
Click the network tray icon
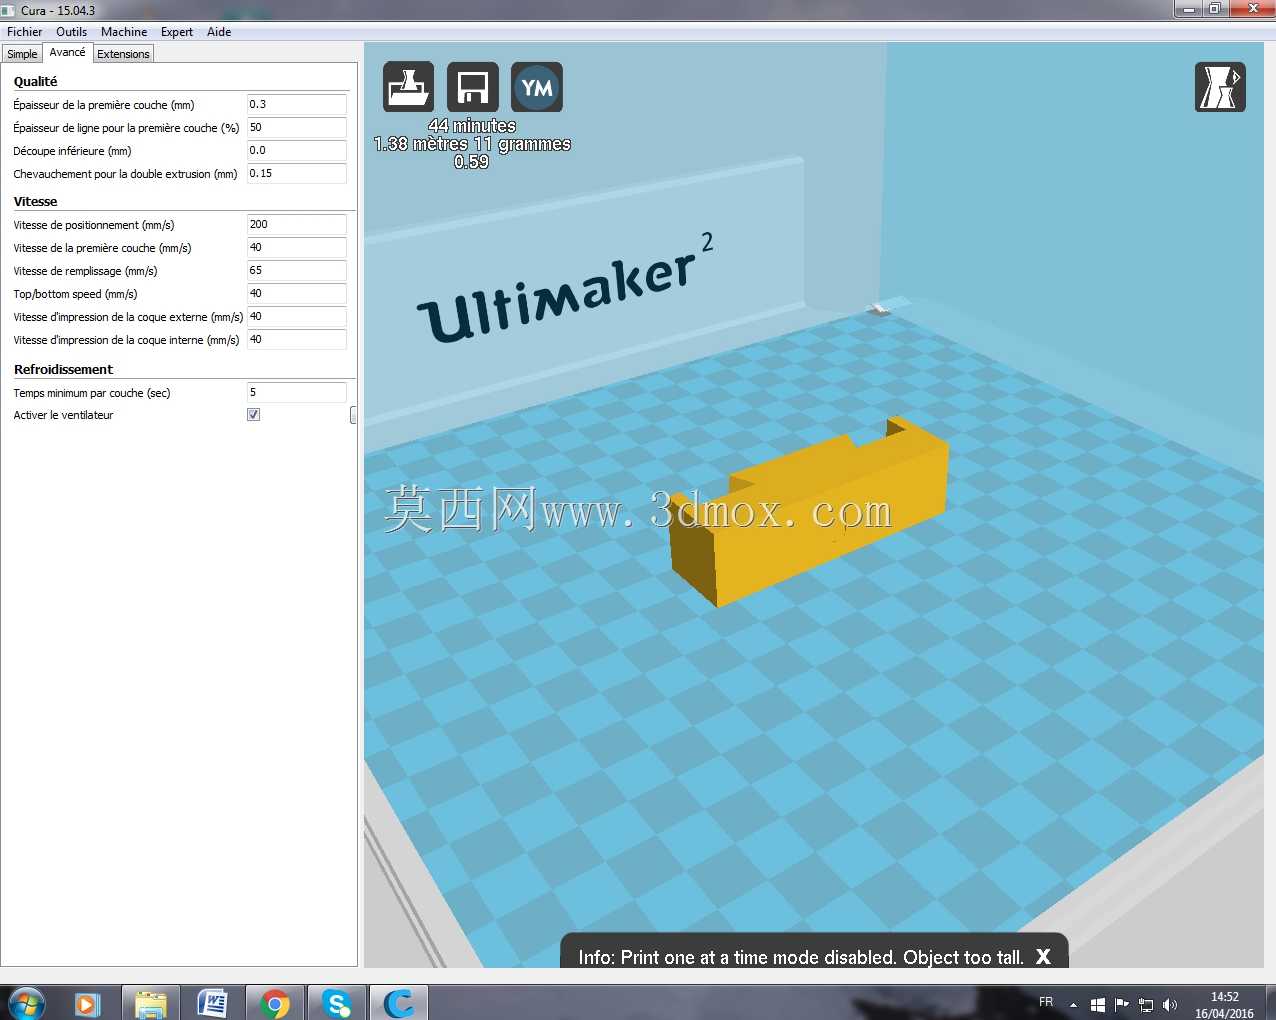[1146, 1005]
